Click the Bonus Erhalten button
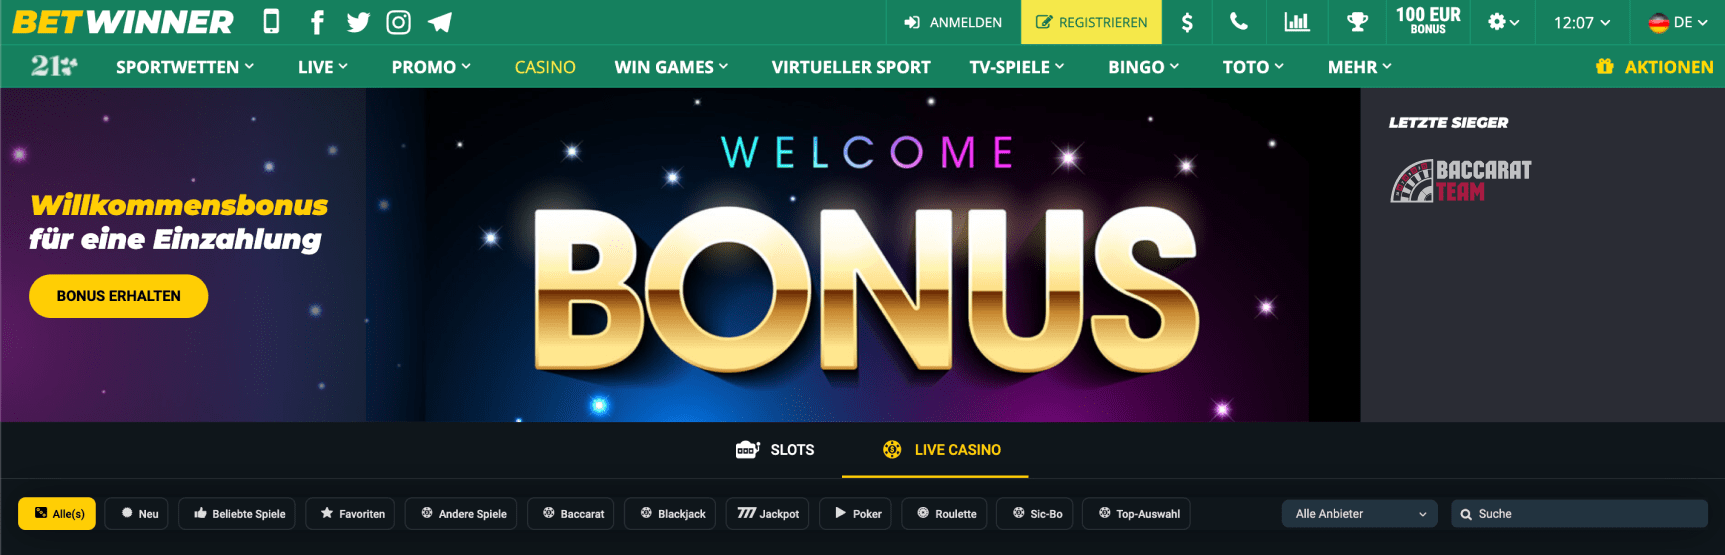 click(119, 296)
